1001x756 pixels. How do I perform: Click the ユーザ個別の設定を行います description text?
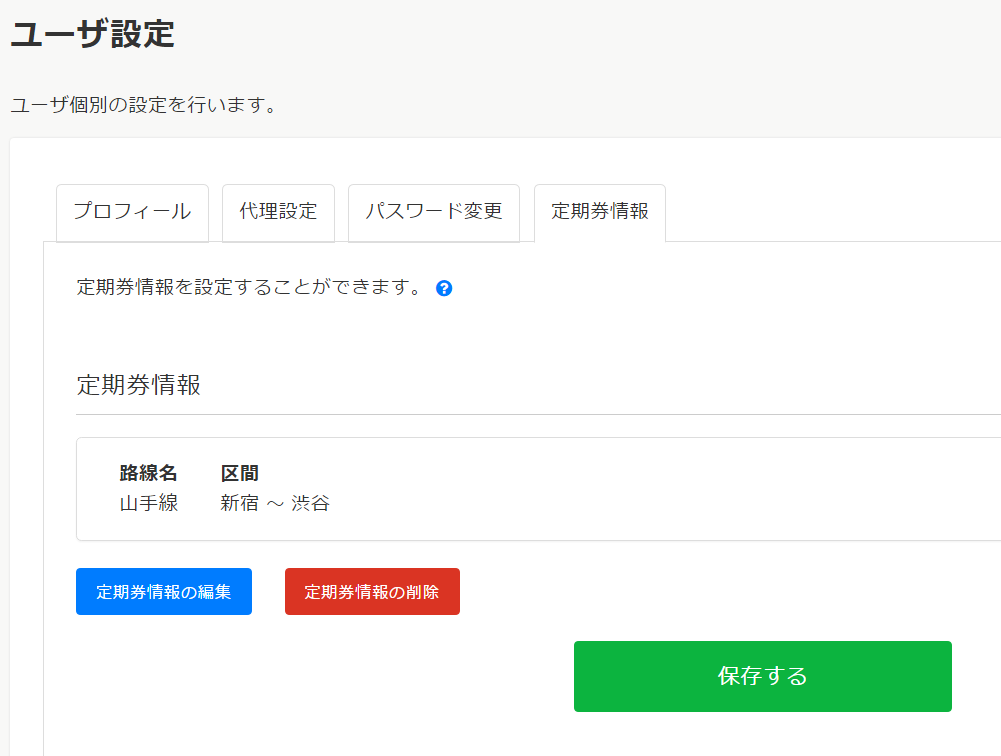tap(144, 105)
